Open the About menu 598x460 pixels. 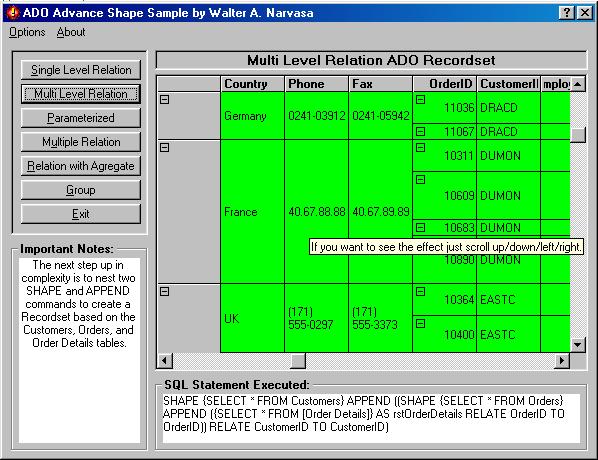click(x=71, y=32)
